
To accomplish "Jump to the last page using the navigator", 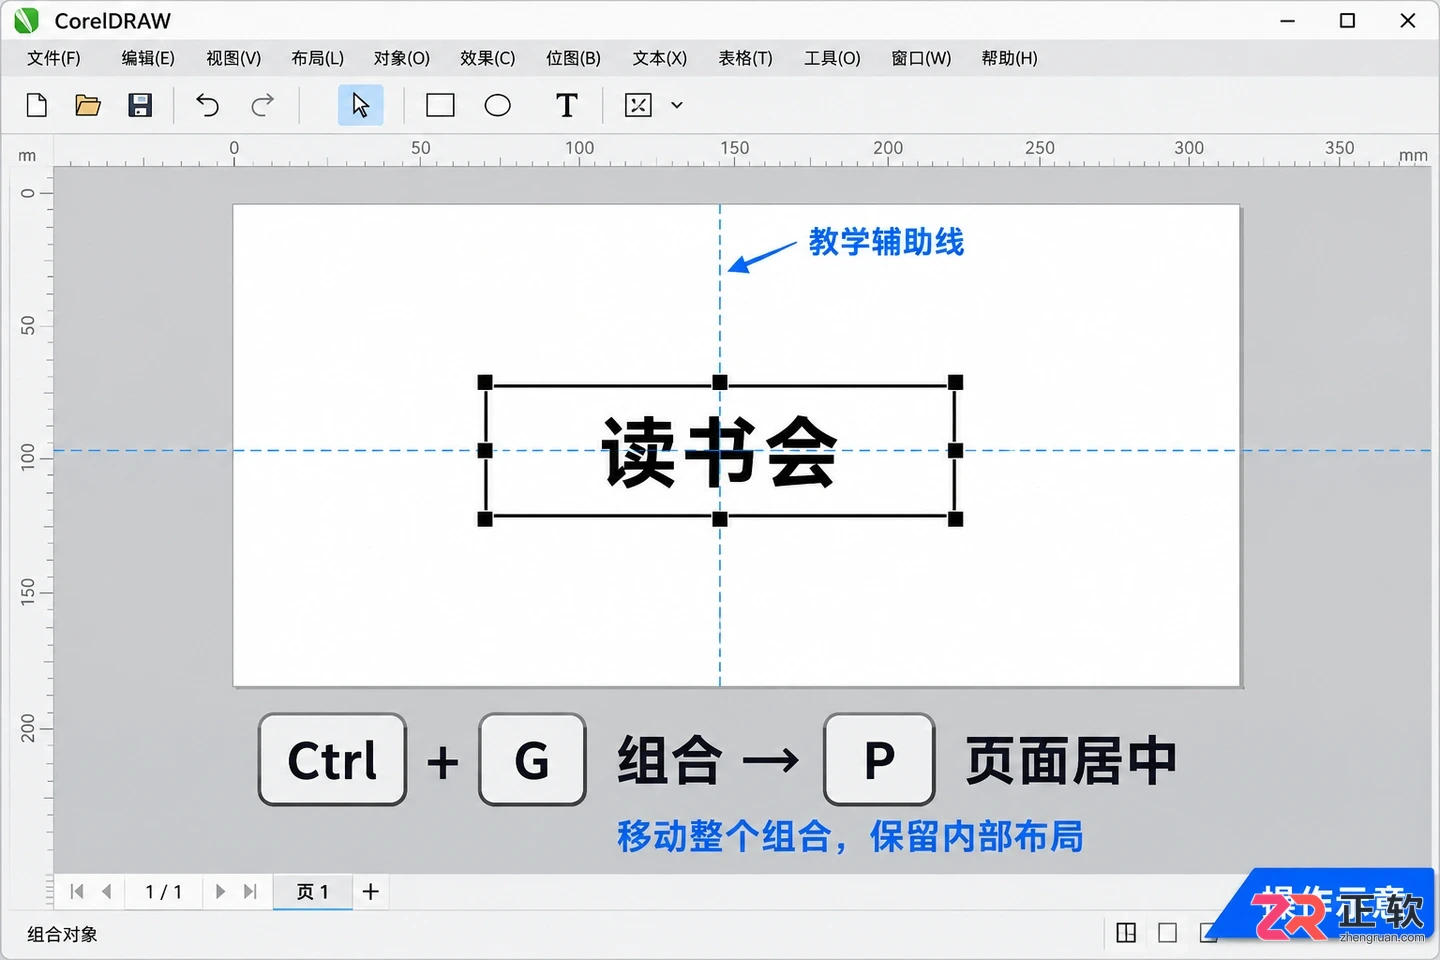I will click(x=250, y=891).
